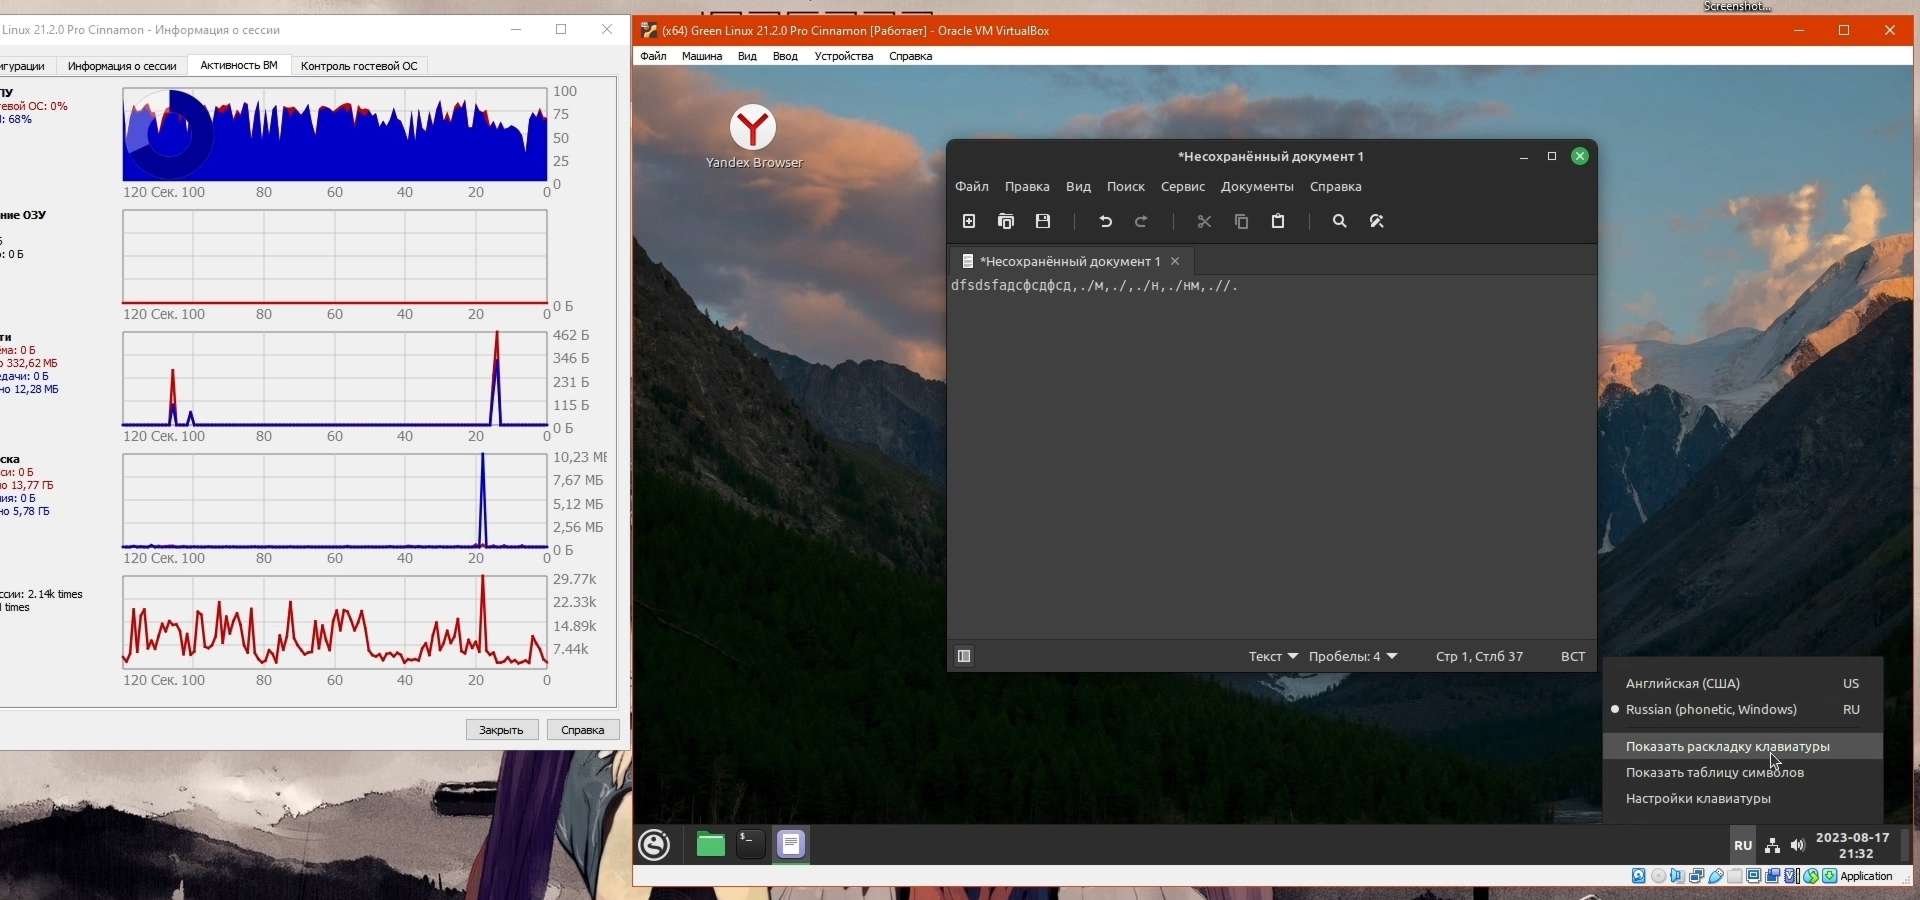Viewport: 1920px width, 900px height.
Task: Toggle the side panel icon in editor status bar
Action: tap(965, 656)
